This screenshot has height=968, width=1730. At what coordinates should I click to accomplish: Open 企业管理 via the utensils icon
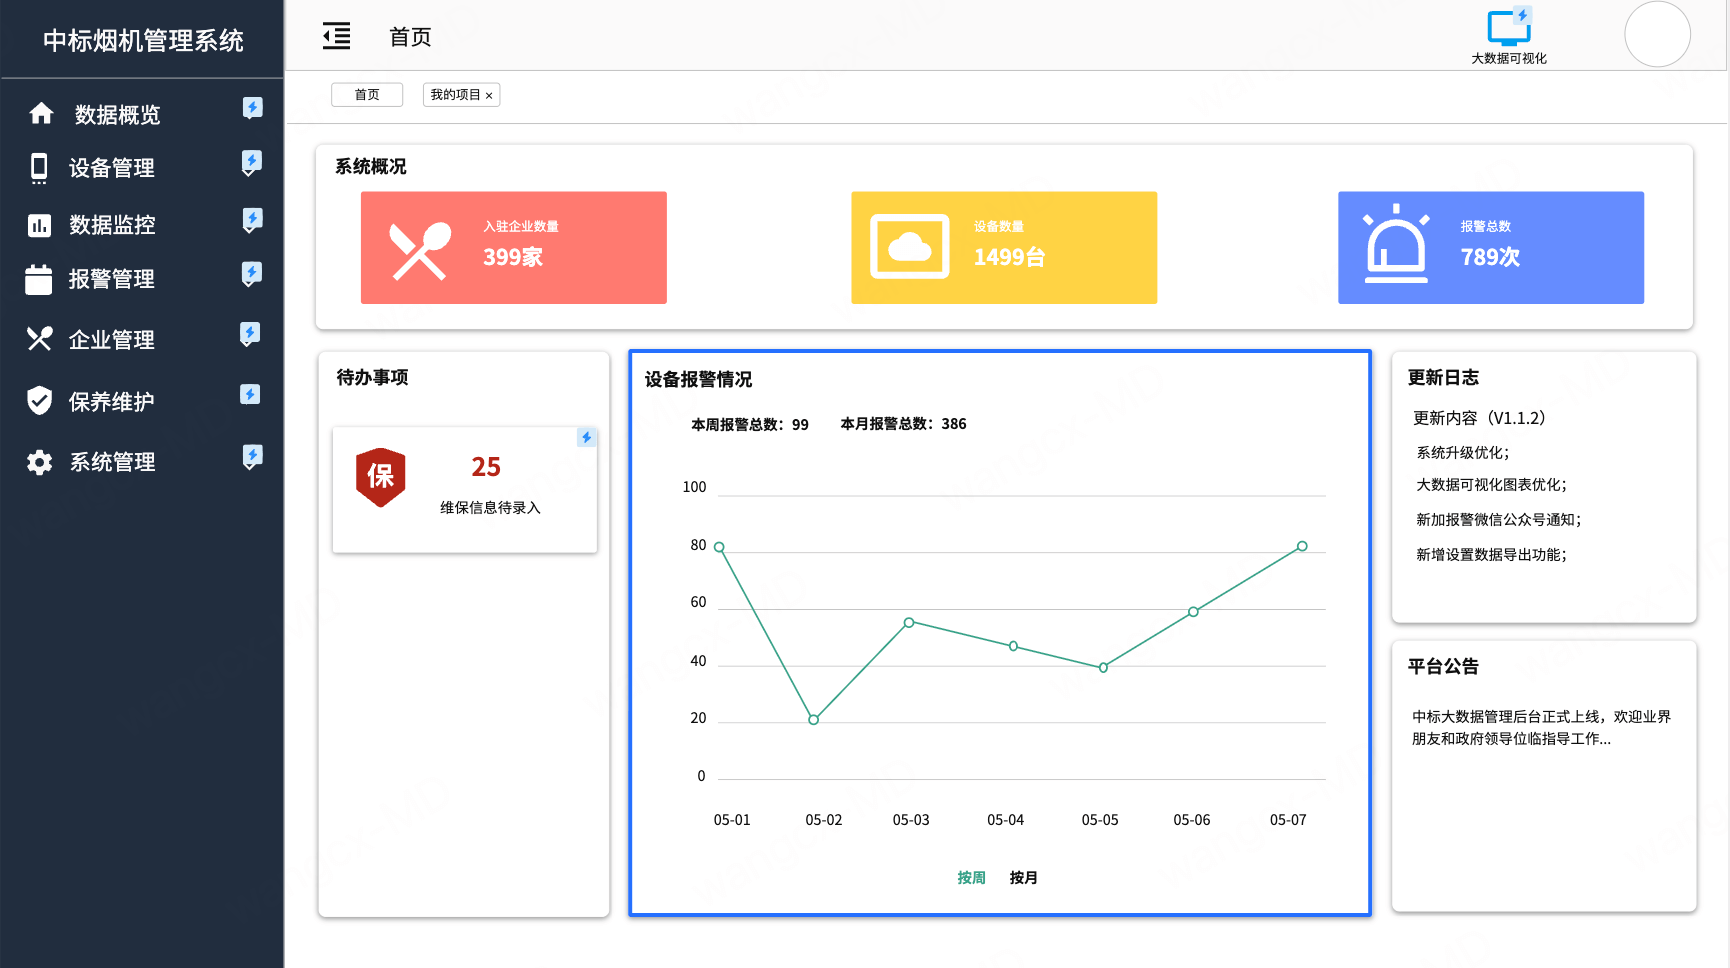point(38,339)
